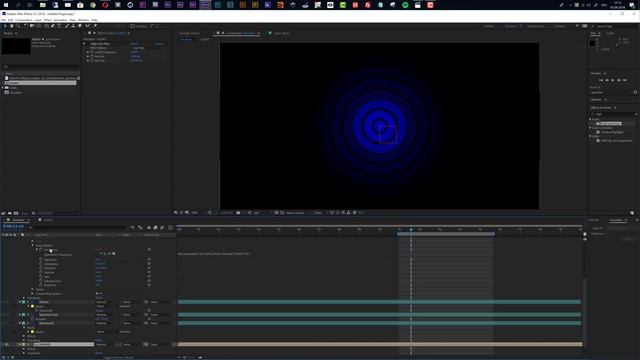This screenshot has height=360, width=640.
Task: Select the Roto Brush tool
Action: click(87, 26)
